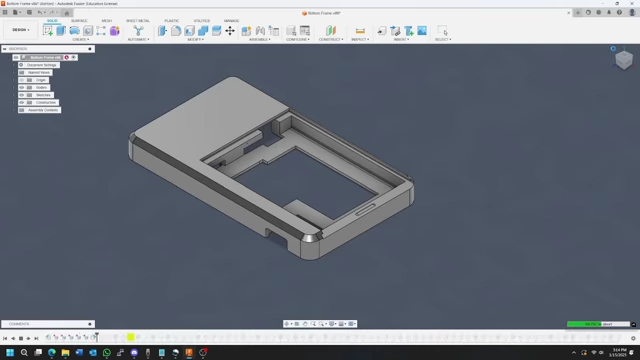Click the yellow highlighted timeline feature
The image size is (640, 360).
click(x=131, y=337)
